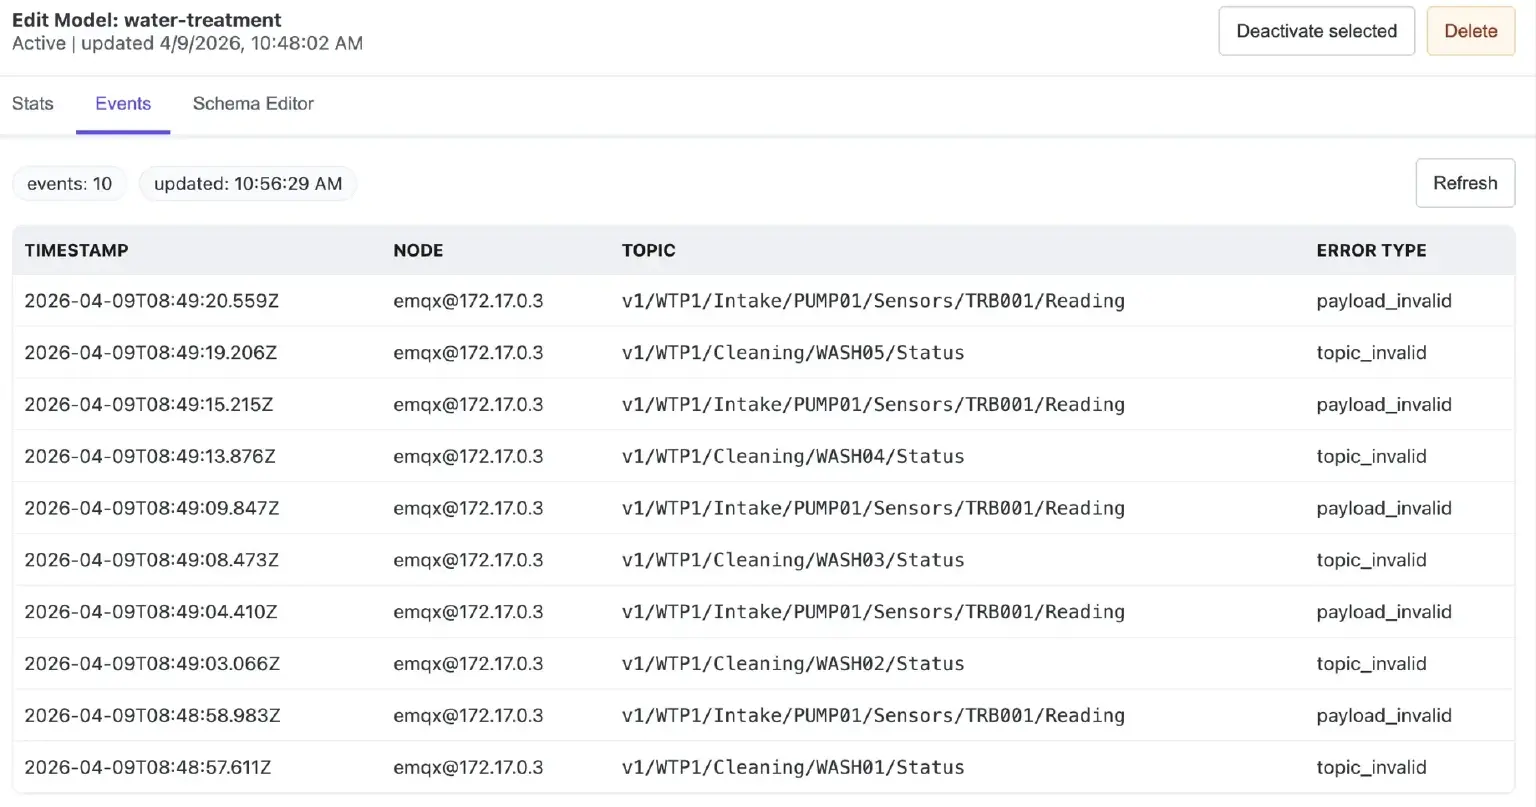The height and width of the screenshot is (807, 1536).
Task: Click TRB001/Reading topic in 08:48:58.983Z row
Action: pyautogui.click(x=873, y=716)
